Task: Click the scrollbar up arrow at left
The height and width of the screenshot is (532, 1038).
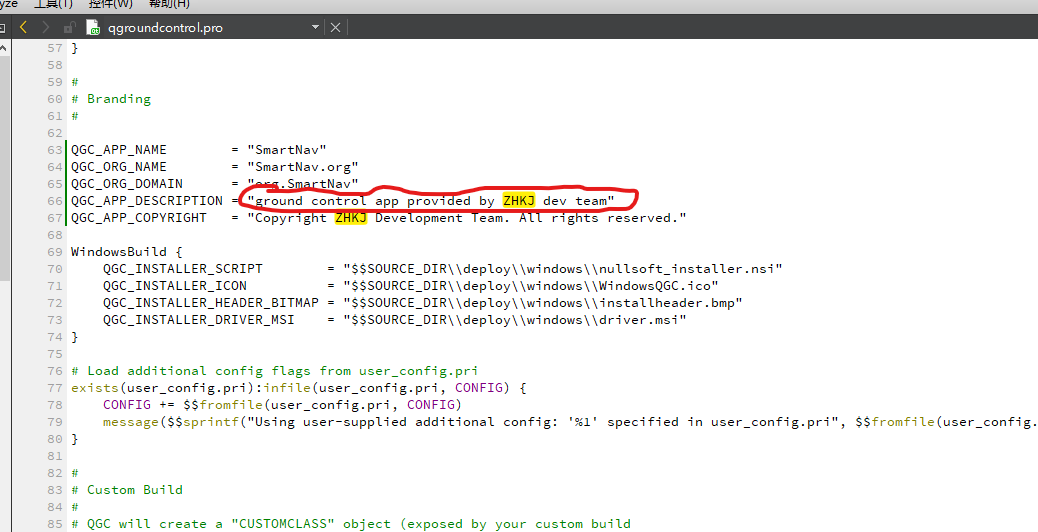Action: click(x=4, y=48)
